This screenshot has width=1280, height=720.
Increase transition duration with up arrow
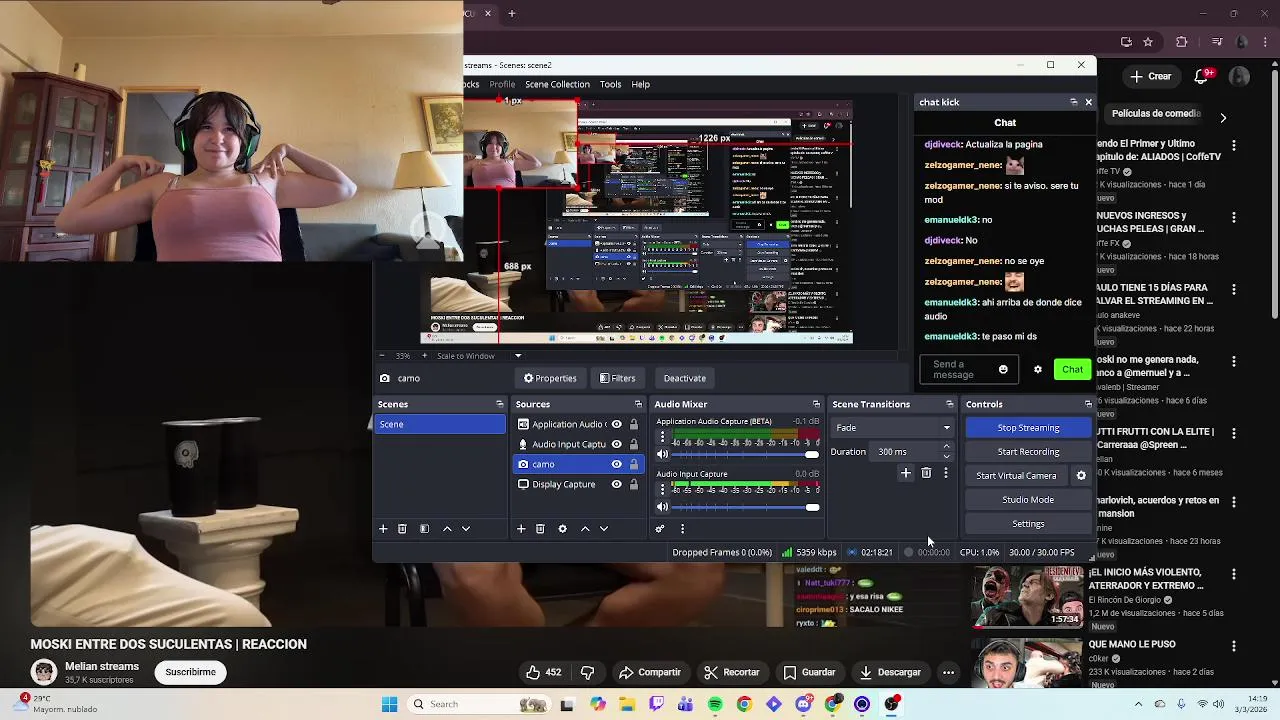947,447
